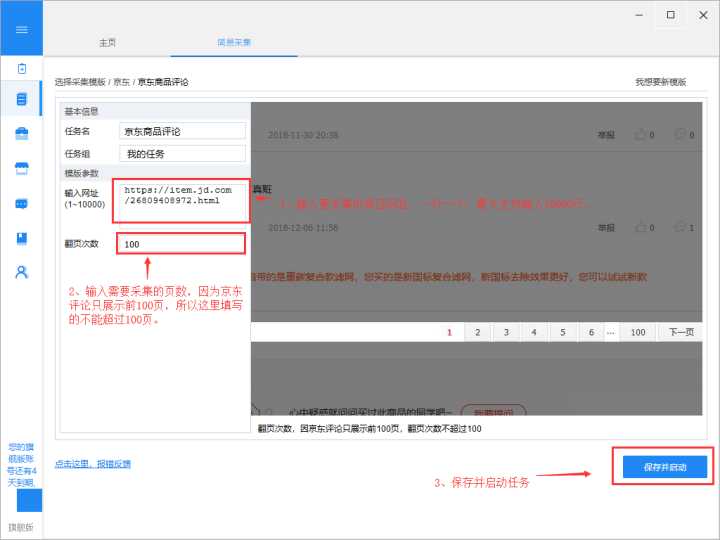Click 下一页 next page button

[681, 332]
